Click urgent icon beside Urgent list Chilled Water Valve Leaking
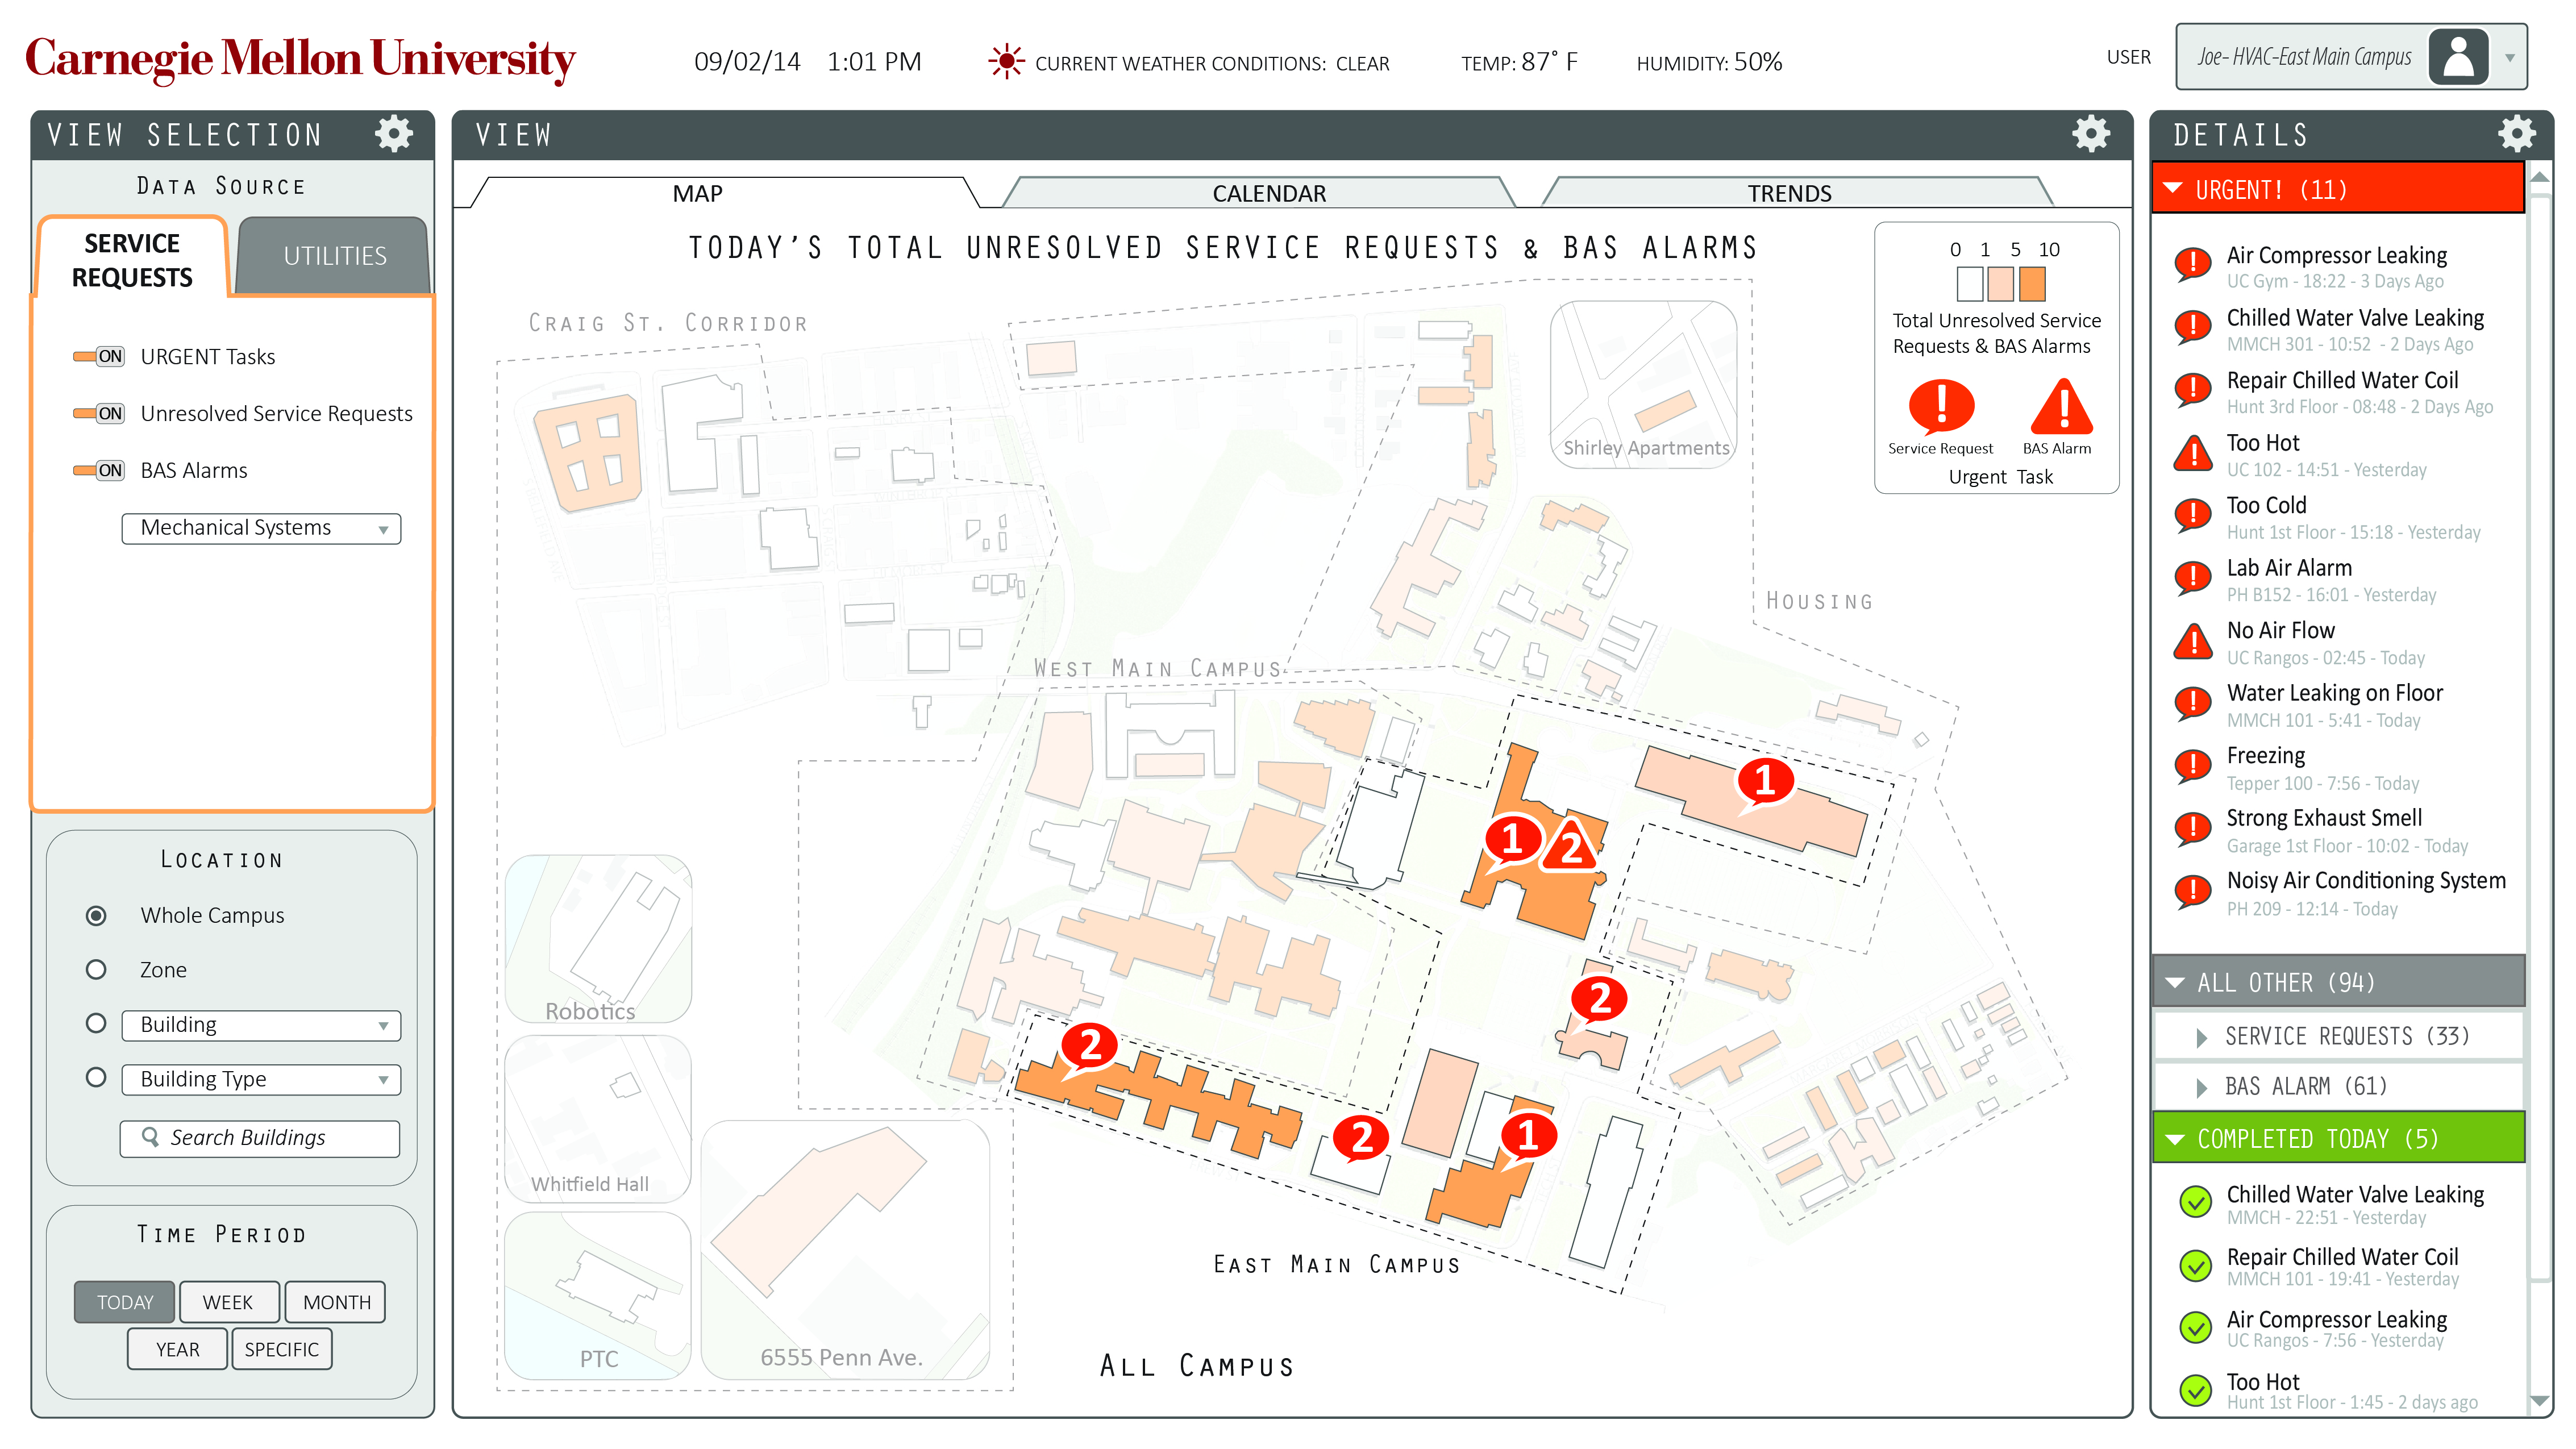The width and height of the screenshot is (2576, 1449). 2193,327
